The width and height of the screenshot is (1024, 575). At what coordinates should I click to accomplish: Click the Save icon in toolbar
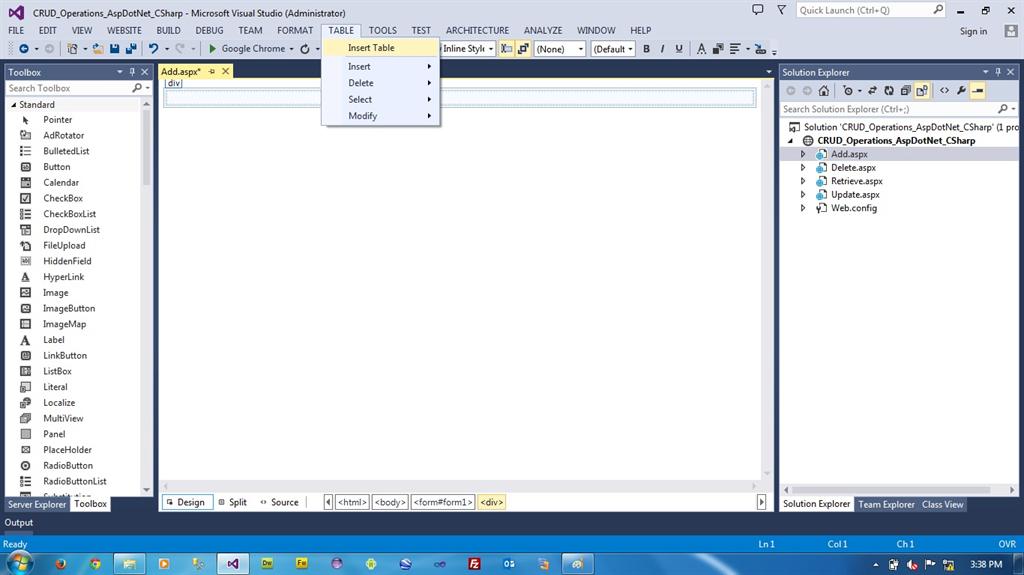click(x=115, y=49)
